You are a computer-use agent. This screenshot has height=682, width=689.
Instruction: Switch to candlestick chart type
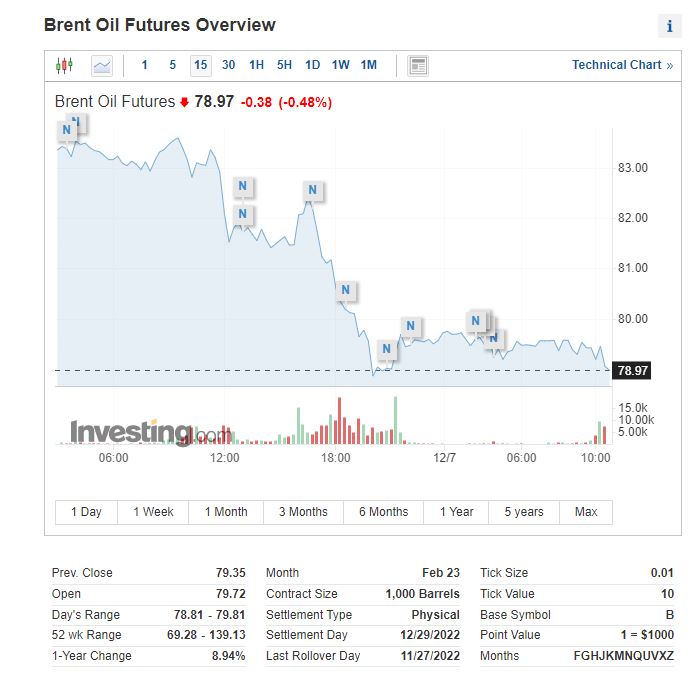[65, 66]
